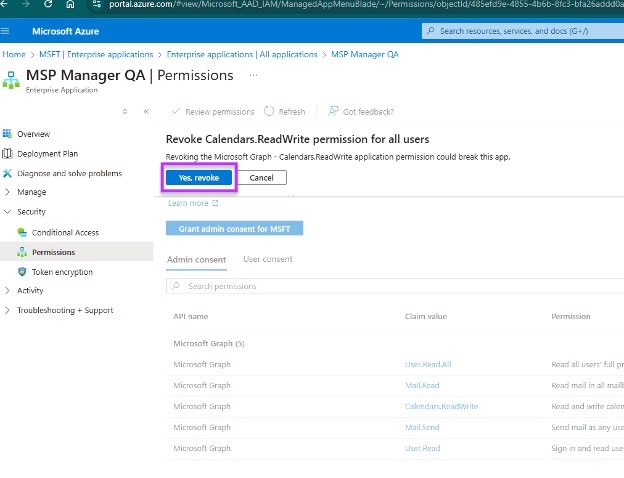The width and height of the screenshot is (624, 478).
Task: Open the Got feedback? option
Action: click(361, 112)
